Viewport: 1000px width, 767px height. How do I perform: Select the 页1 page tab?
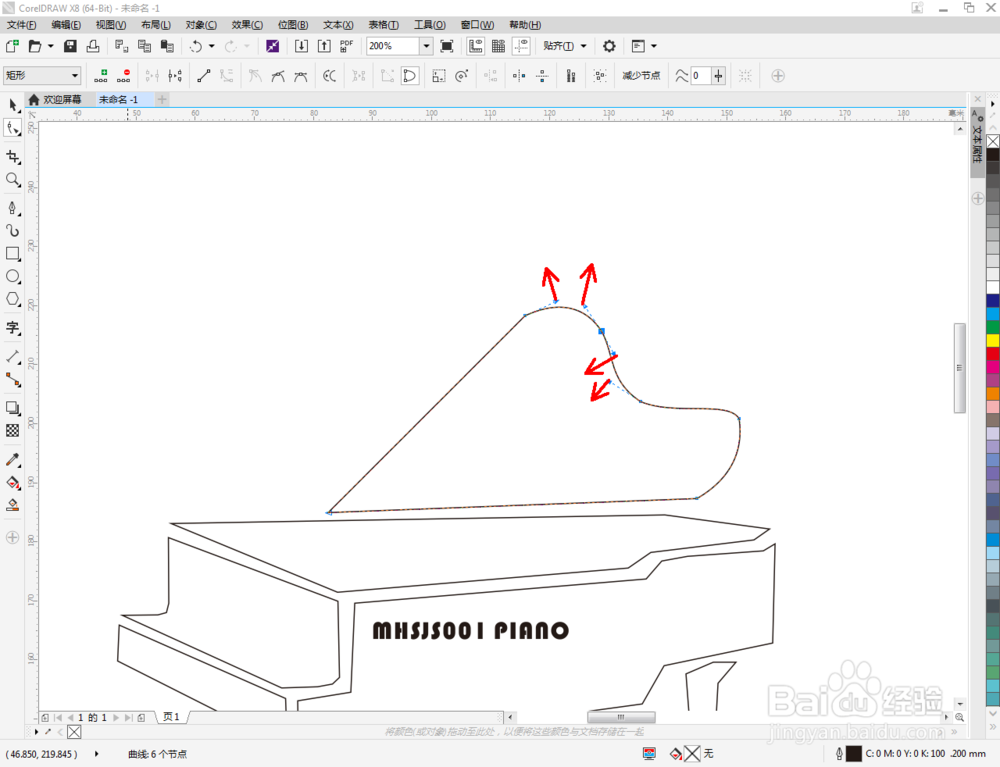pyautogui.click(x=172, y=717)
